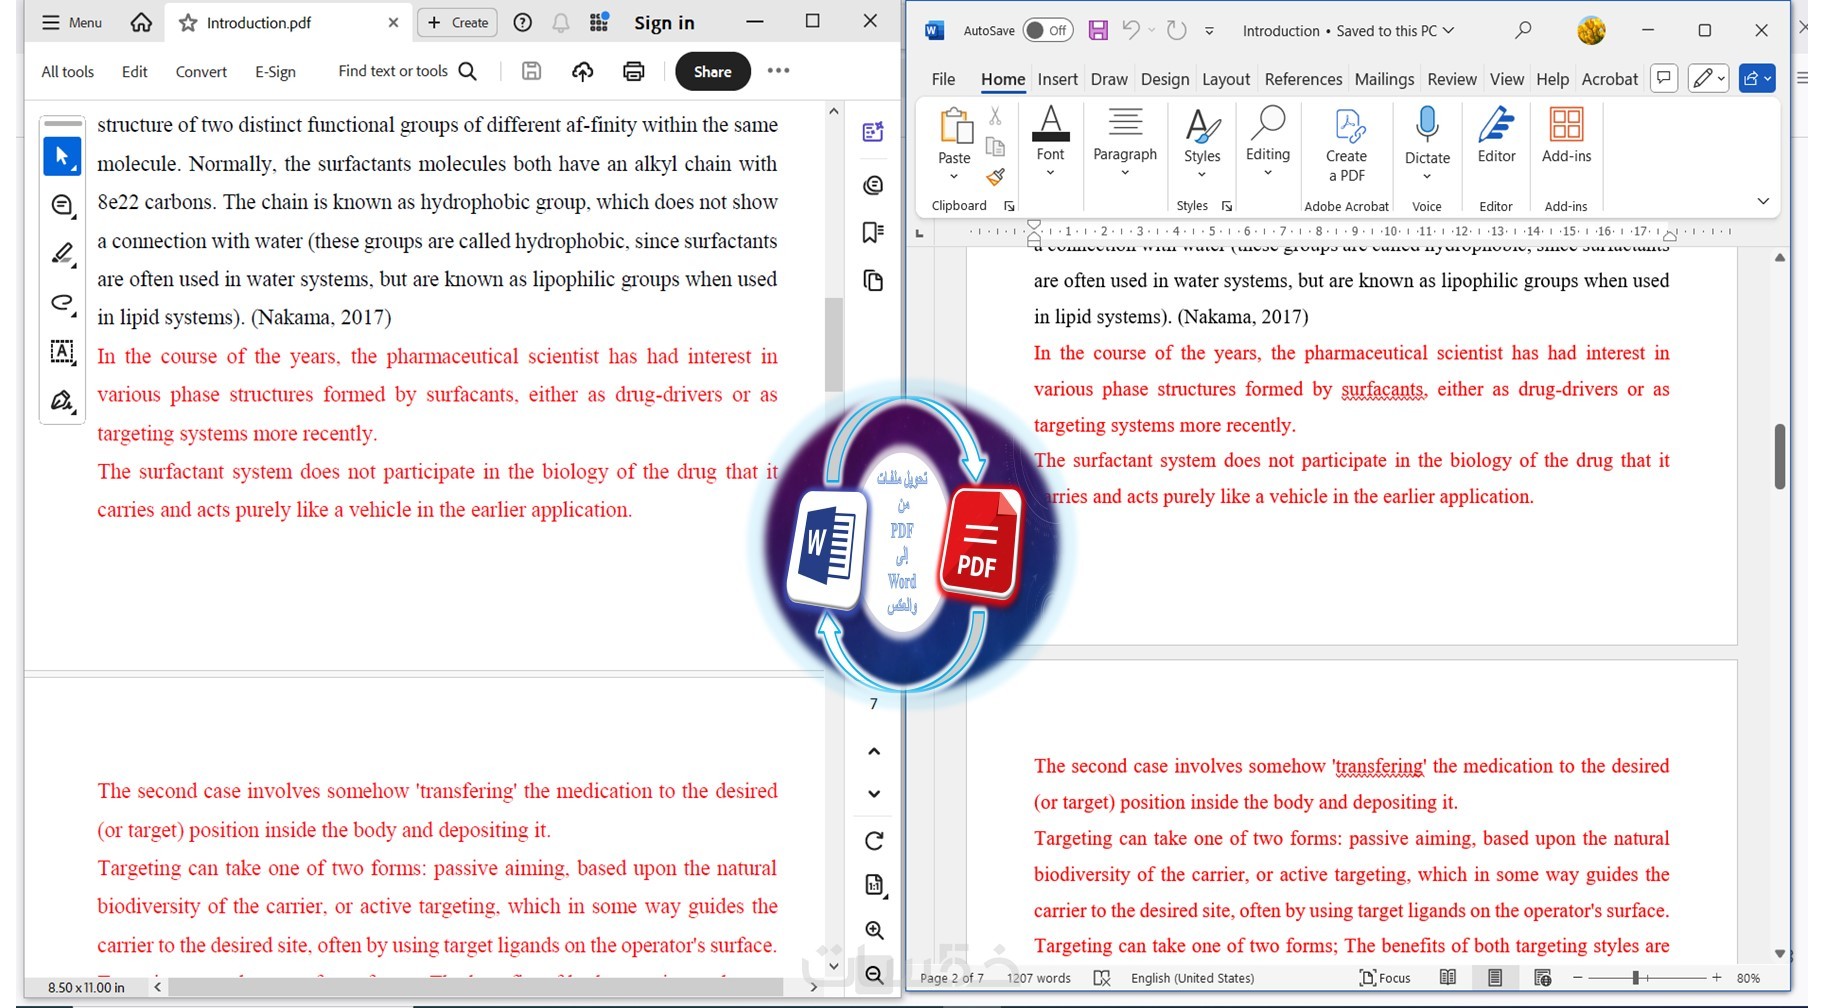This screenshot has width=1824, height=1008.
Task: Open the Word Insert tab
Action: coord(1057,79)
